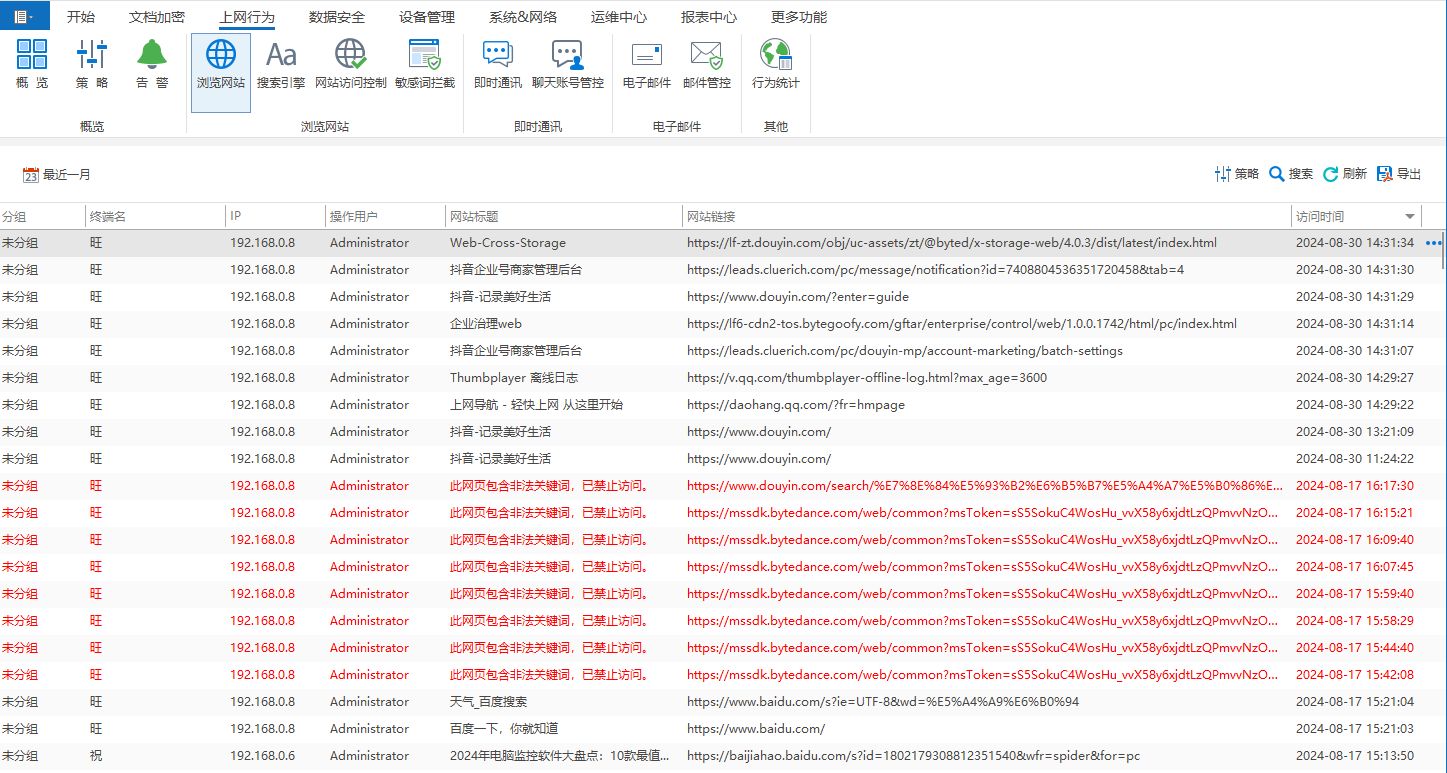Click the 导出 export button
The height and width of the screenshot is (773, 1447).
tap(1399, 174)
